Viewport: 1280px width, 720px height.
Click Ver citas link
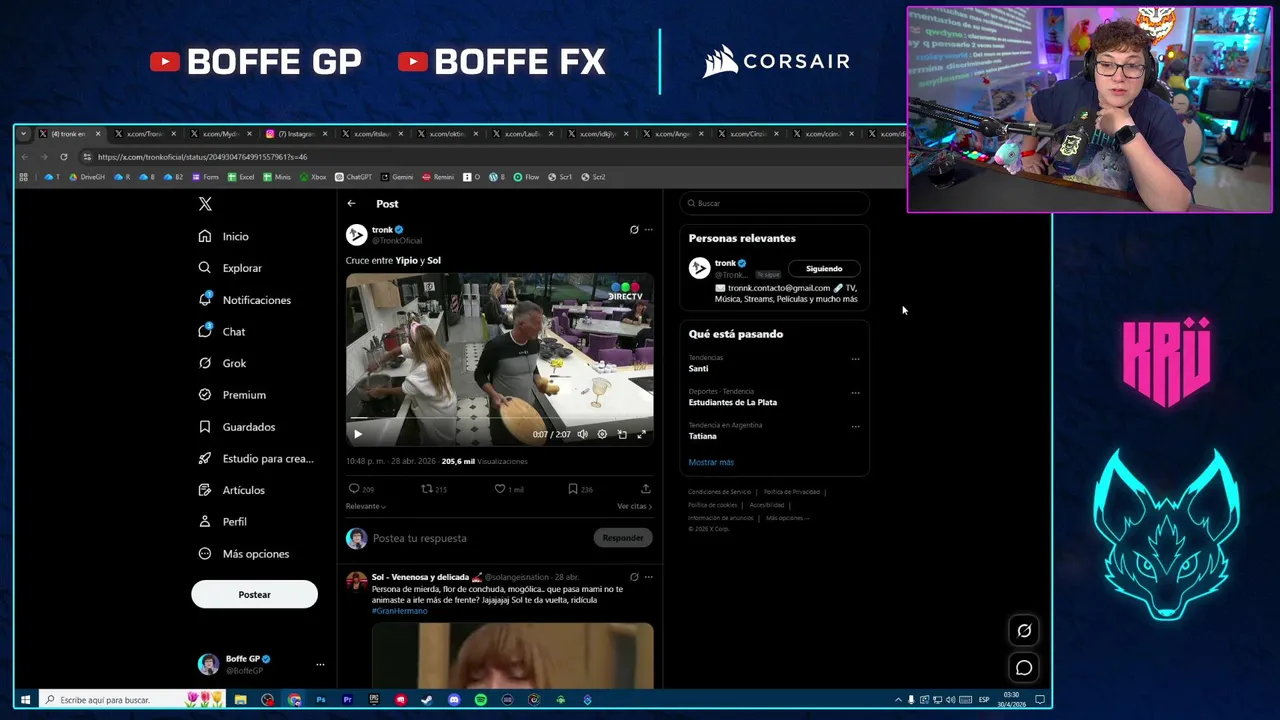[634, 506]
